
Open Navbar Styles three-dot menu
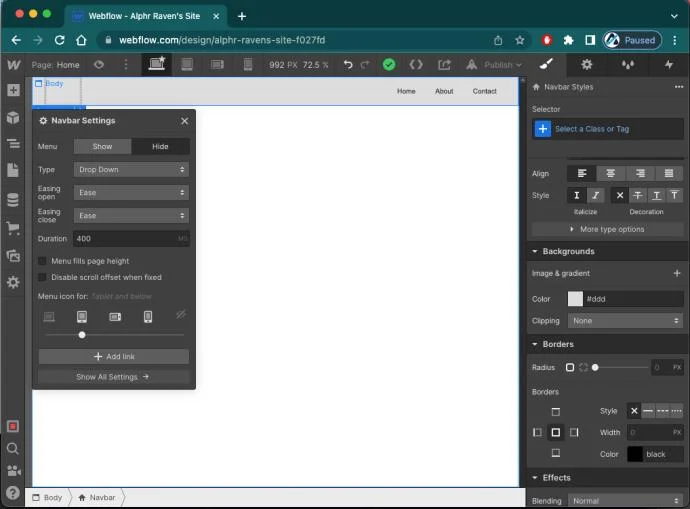coord(679,87)
